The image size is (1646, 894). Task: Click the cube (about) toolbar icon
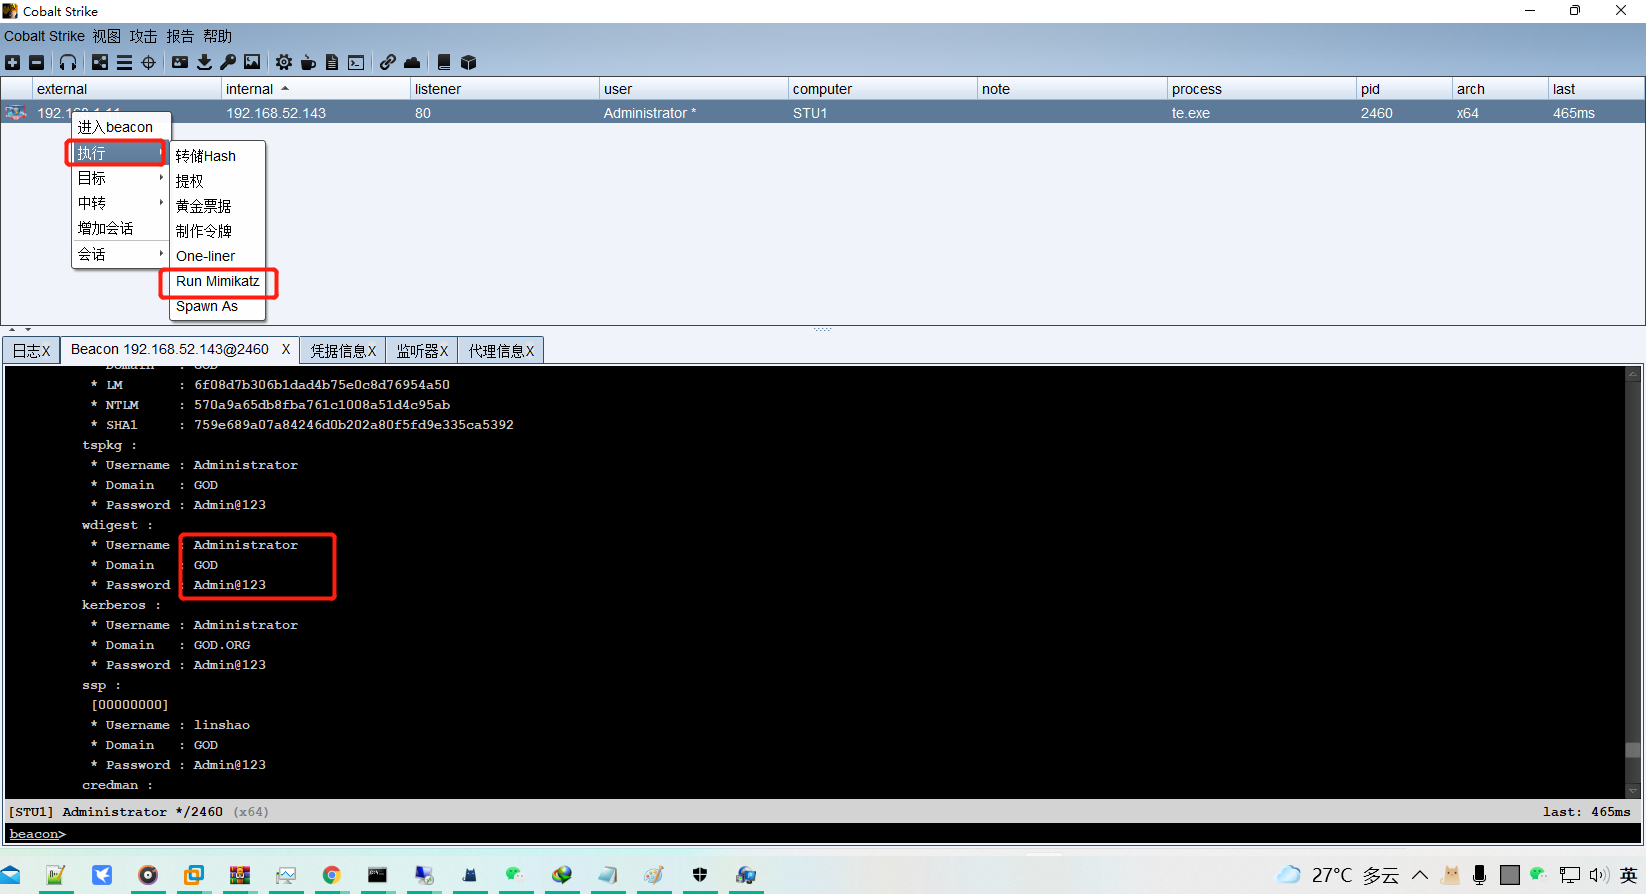tap(468, 62)
